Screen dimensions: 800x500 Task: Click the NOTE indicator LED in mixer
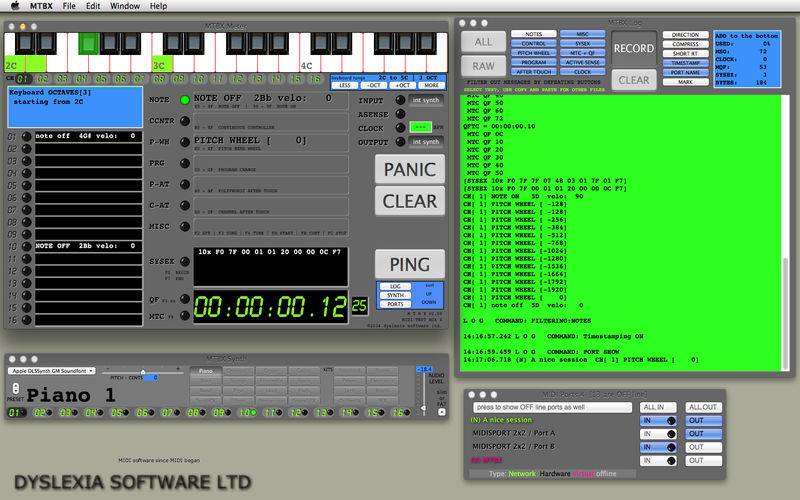184,100
